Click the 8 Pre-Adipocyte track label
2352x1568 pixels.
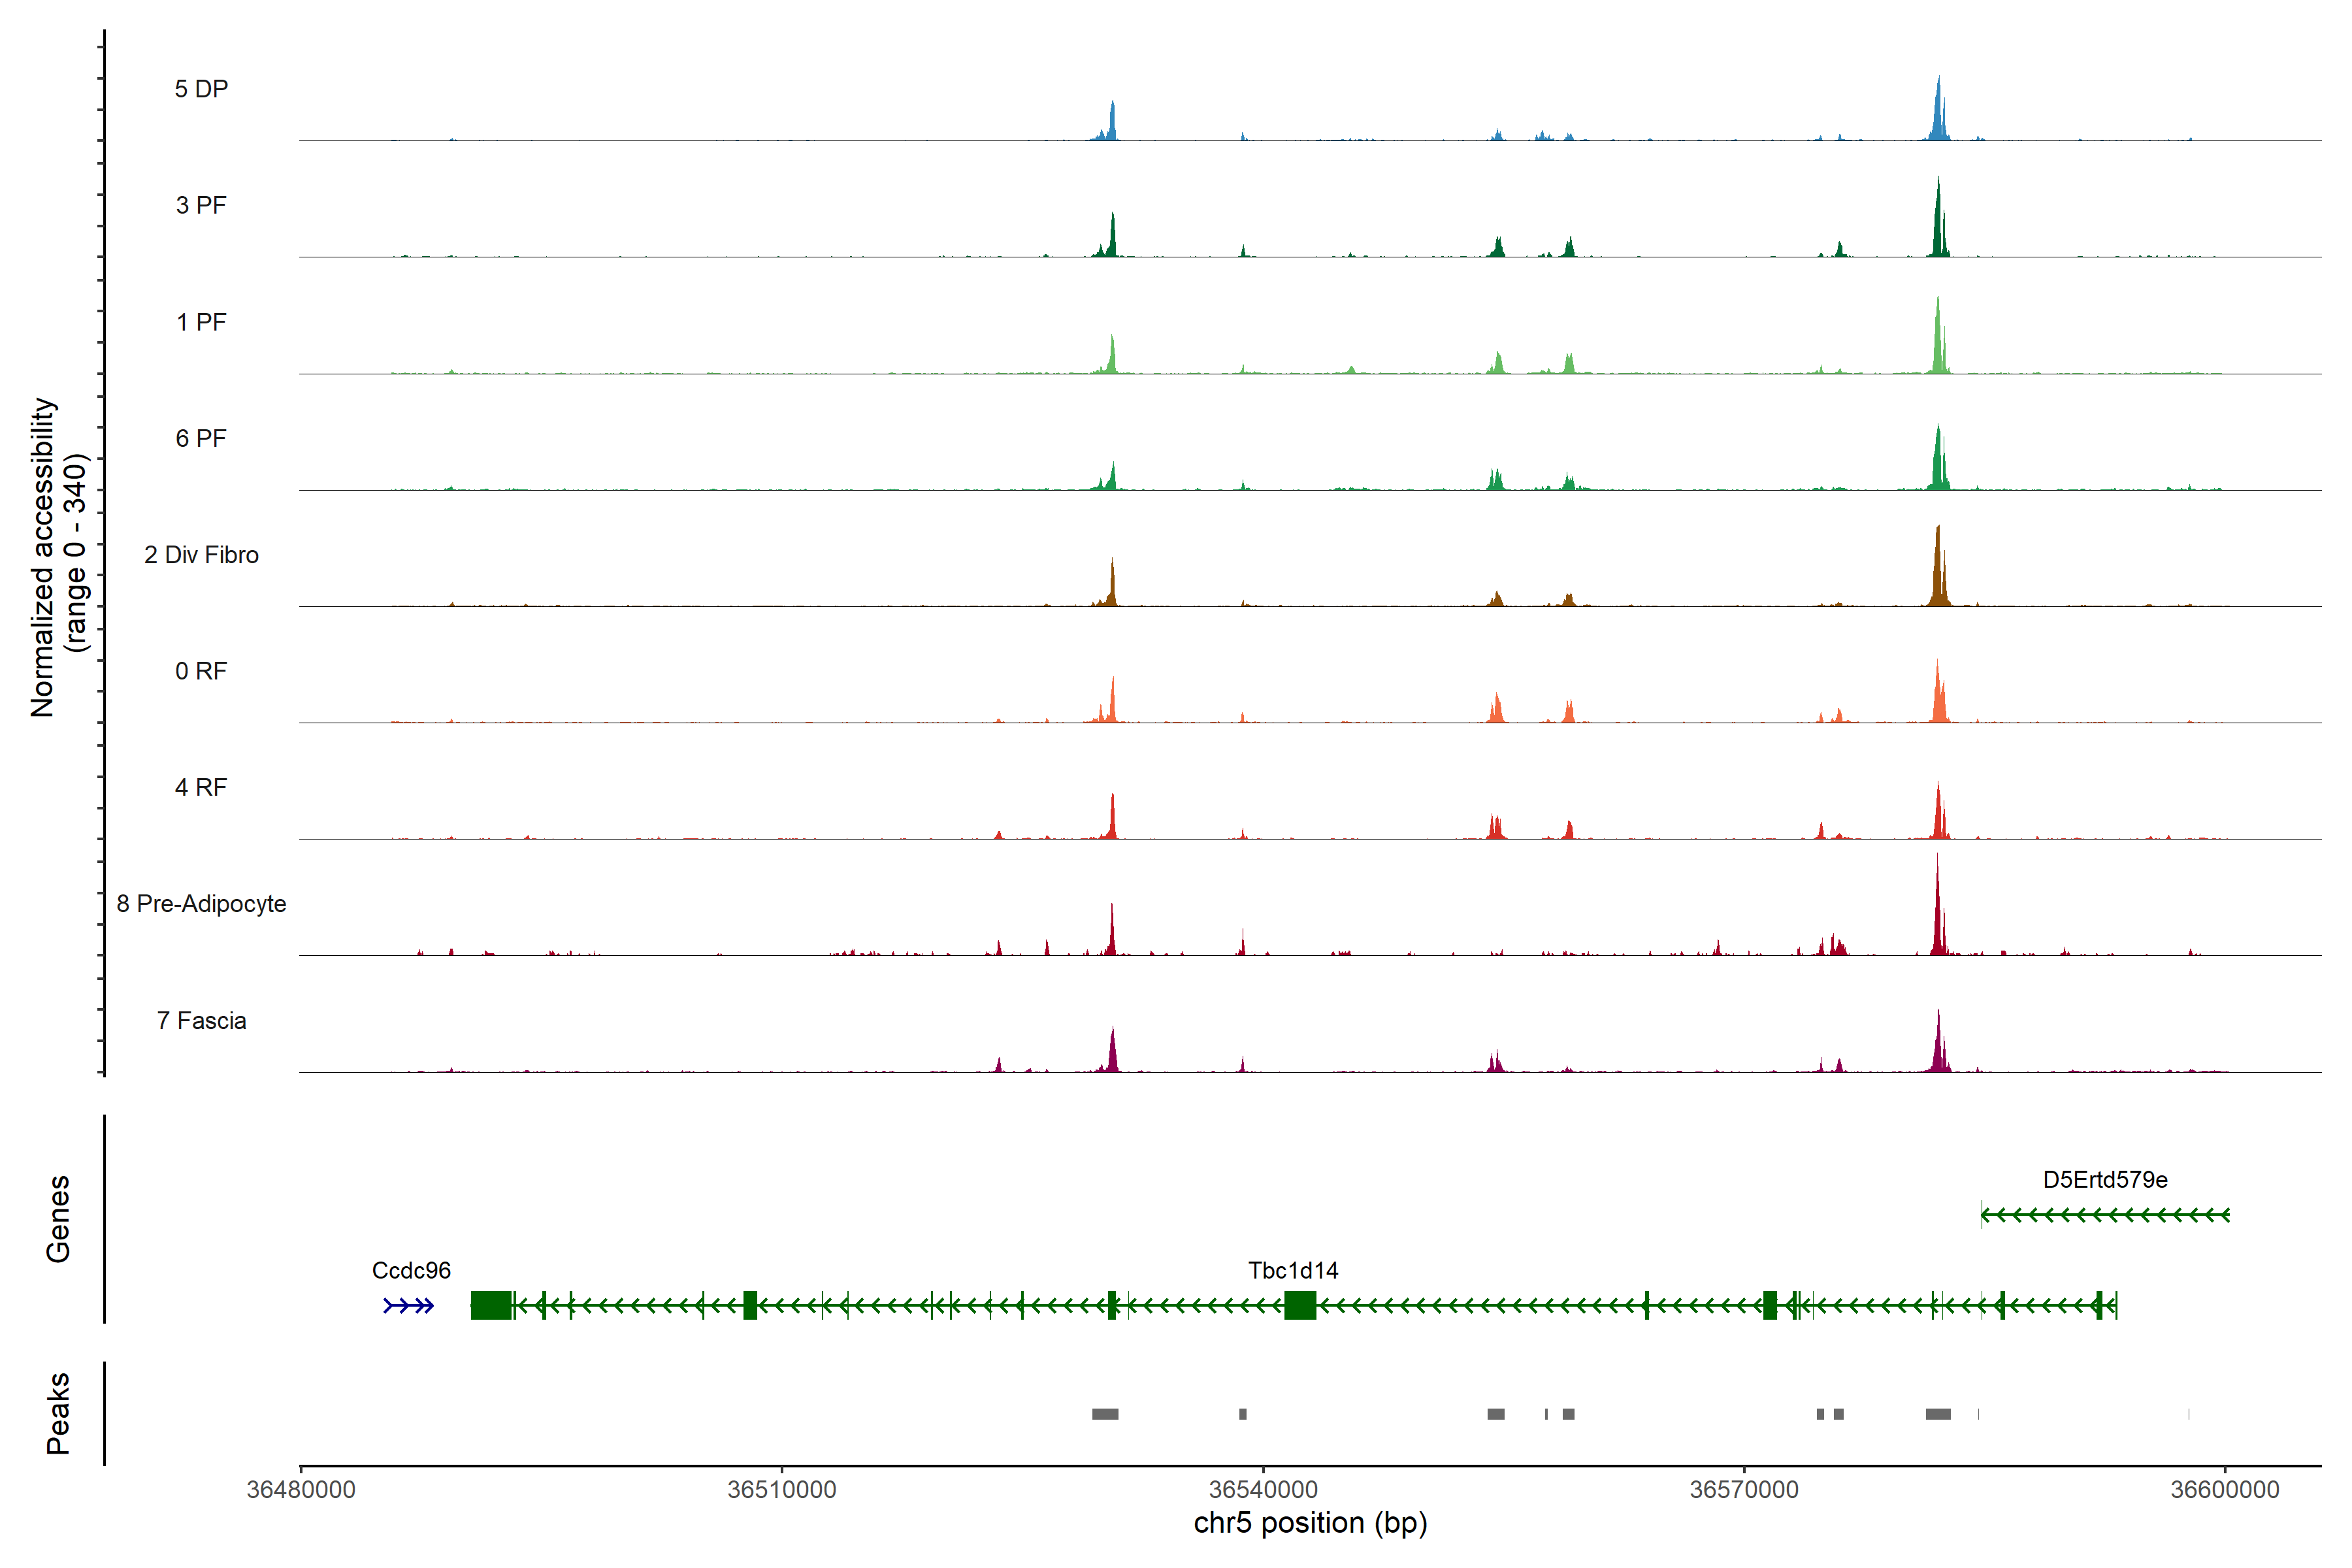click(x=201, y=904)
